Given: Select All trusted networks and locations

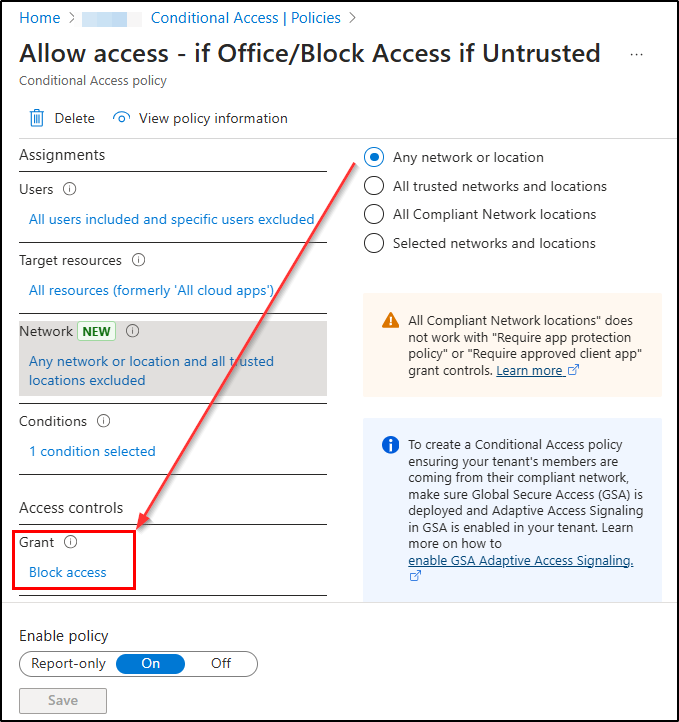Looking at the screenshot, I should pos(374,186).
